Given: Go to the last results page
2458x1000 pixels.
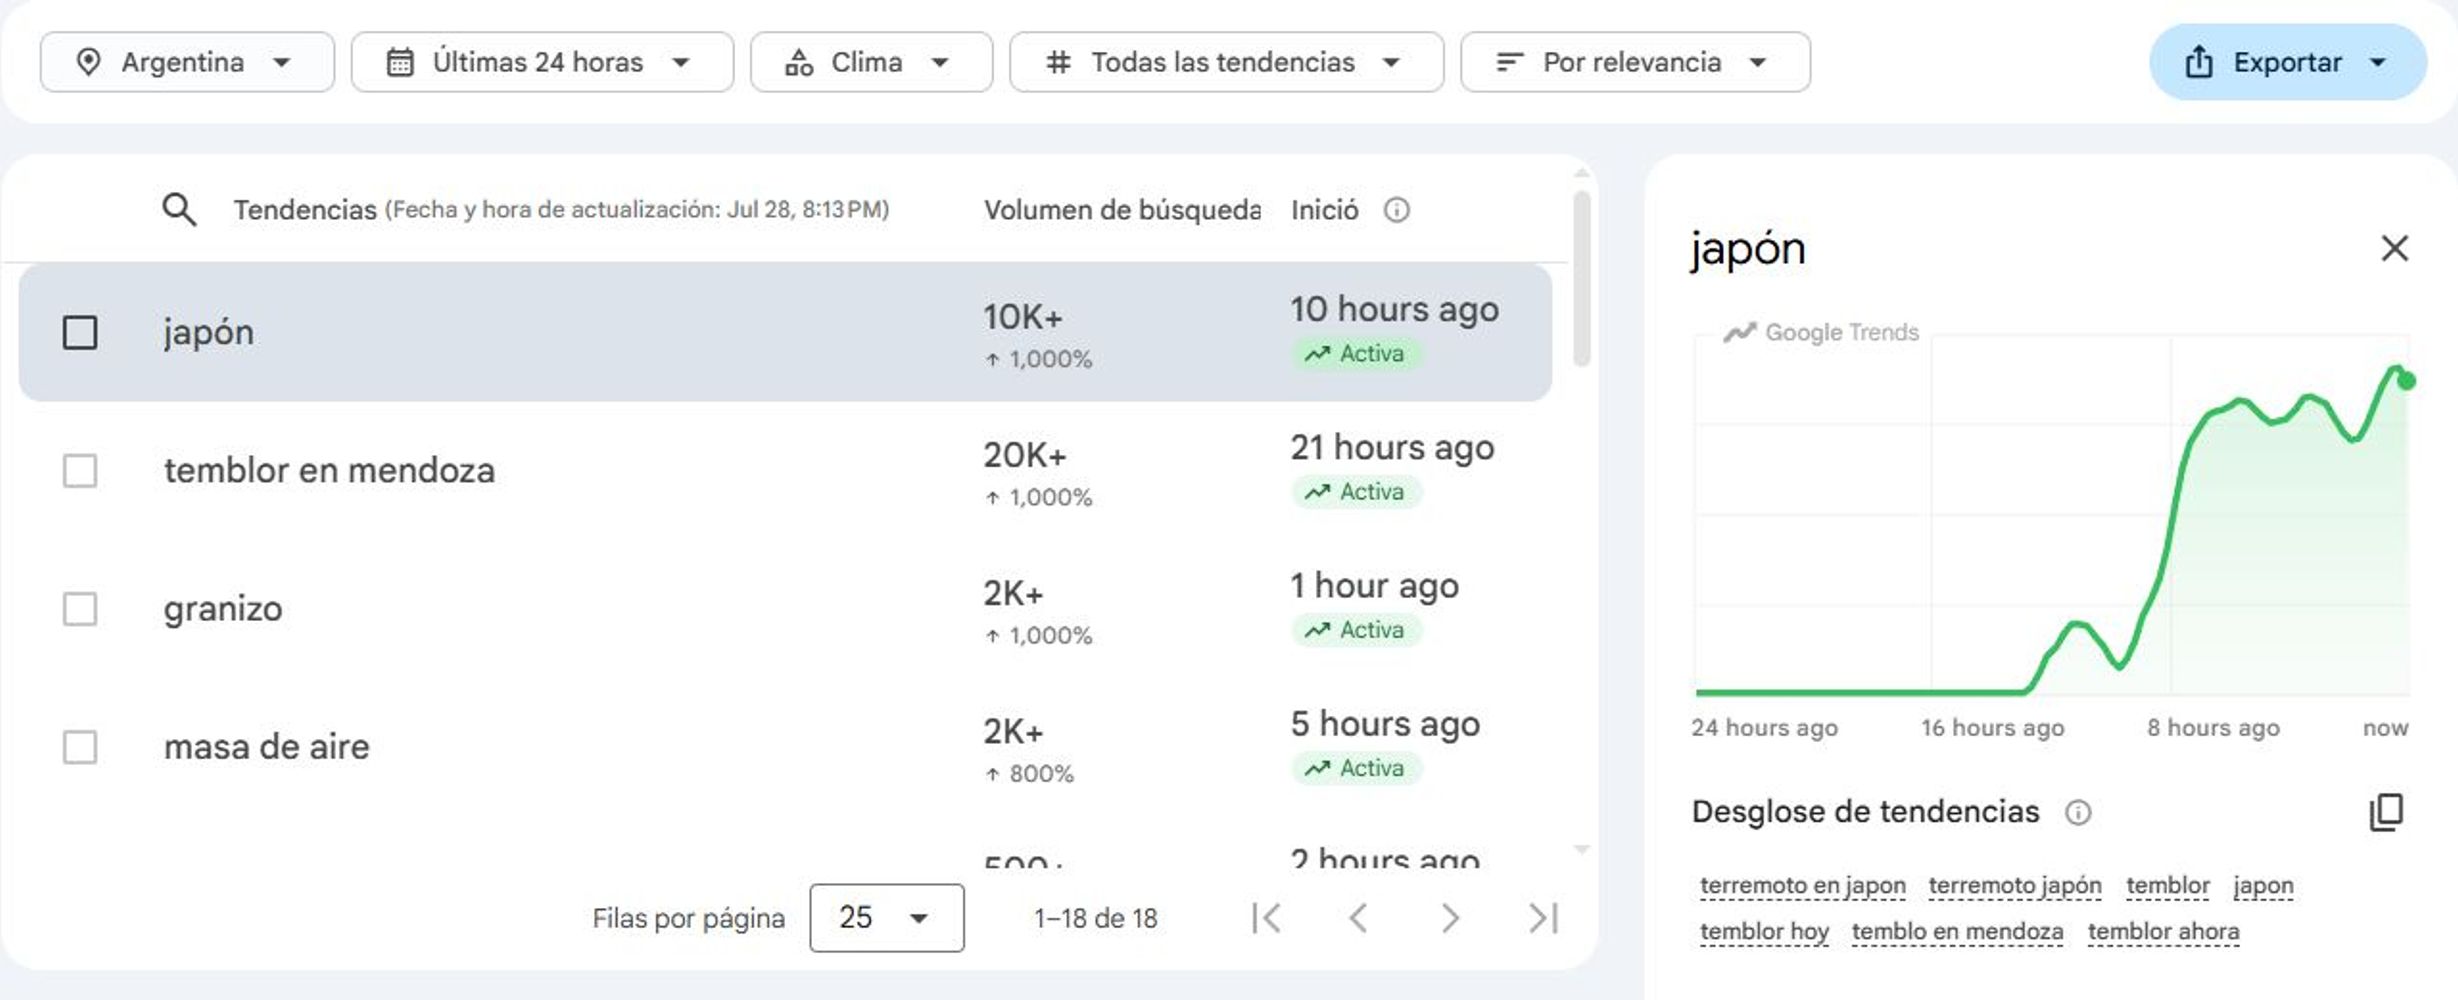Looking at the screenshot, I should click(x=1543, y=918).
